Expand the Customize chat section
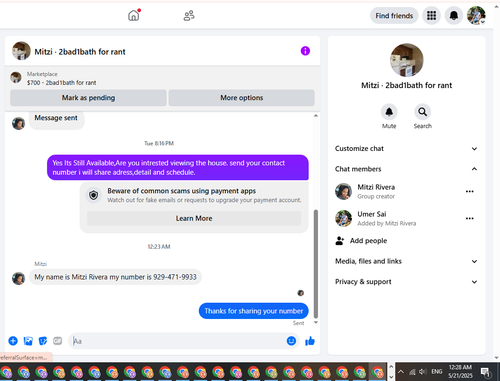 [406, 149]
